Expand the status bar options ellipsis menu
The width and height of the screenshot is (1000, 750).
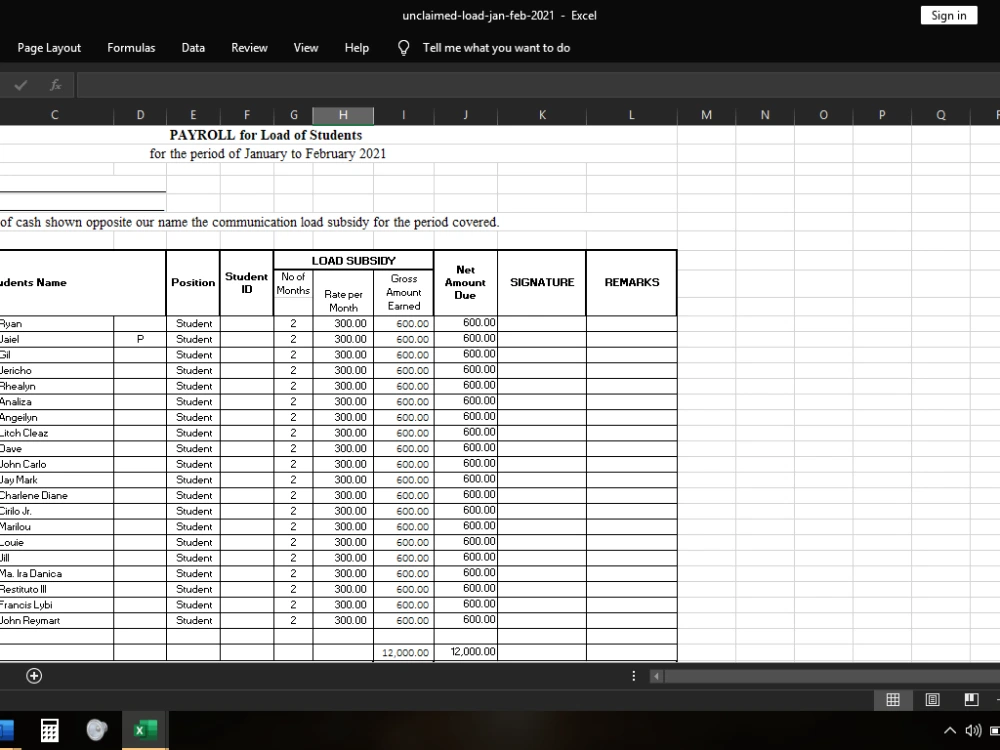(x=633, y=677)
